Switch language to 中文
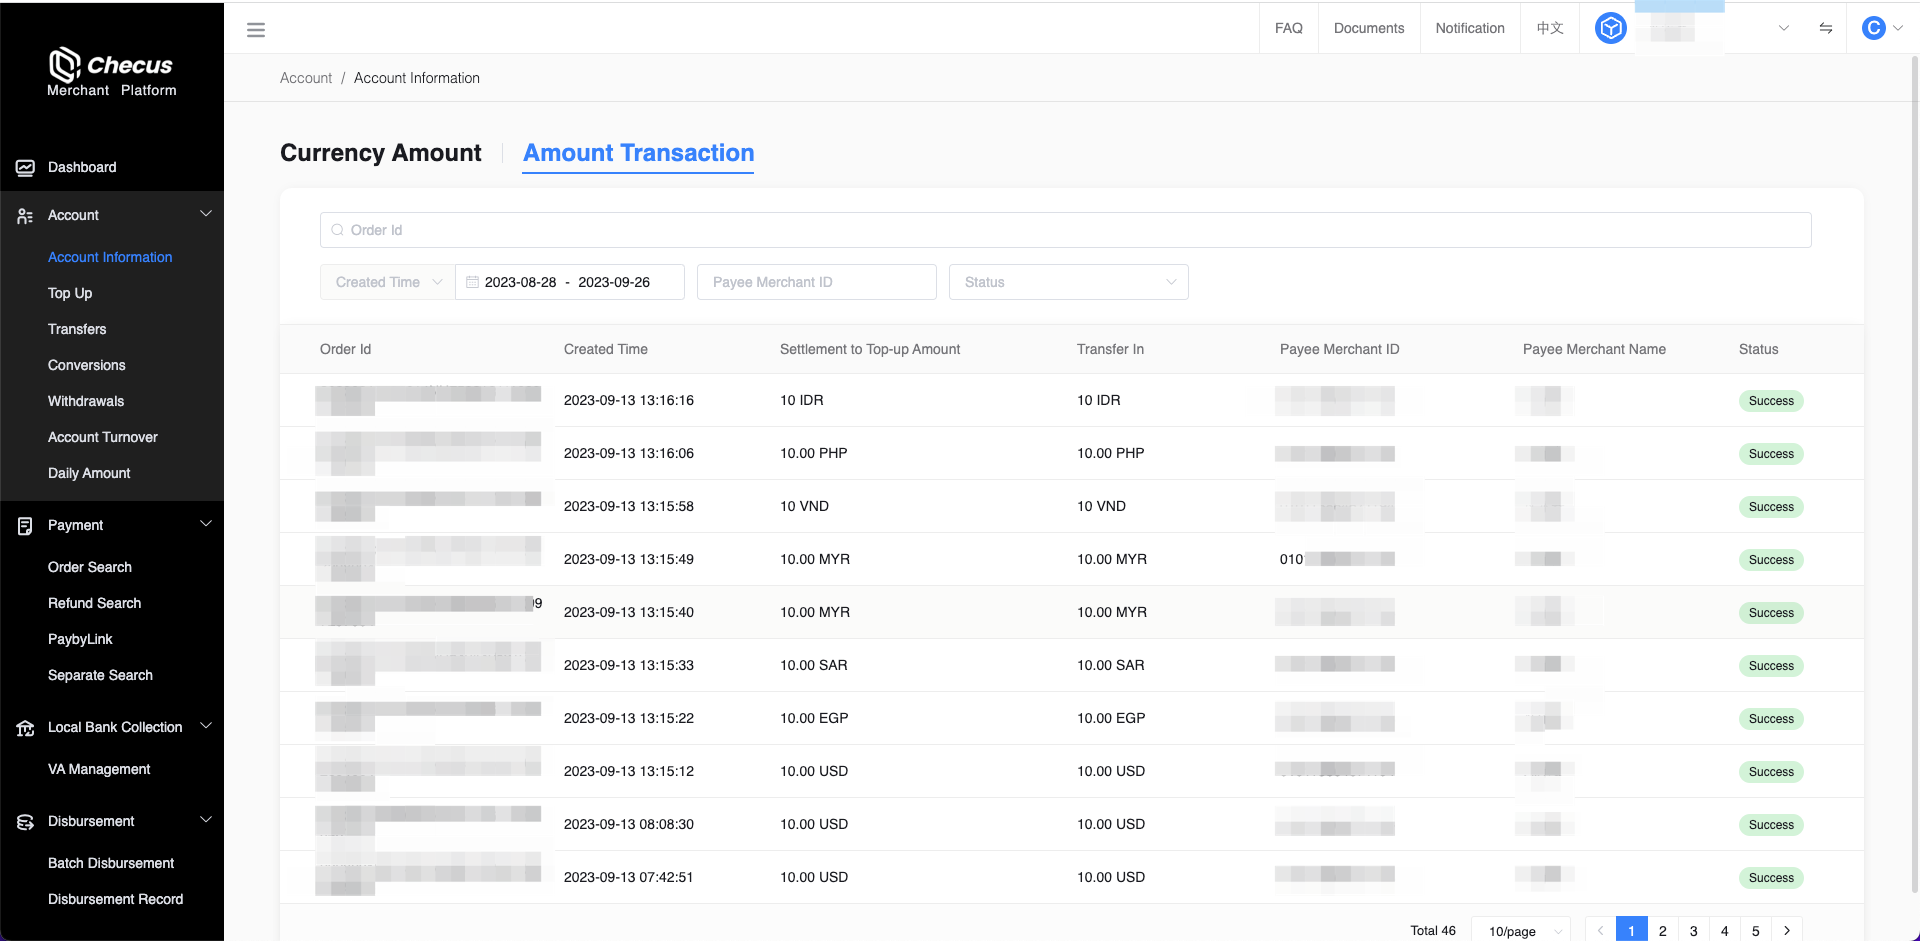 point(1549,28)
